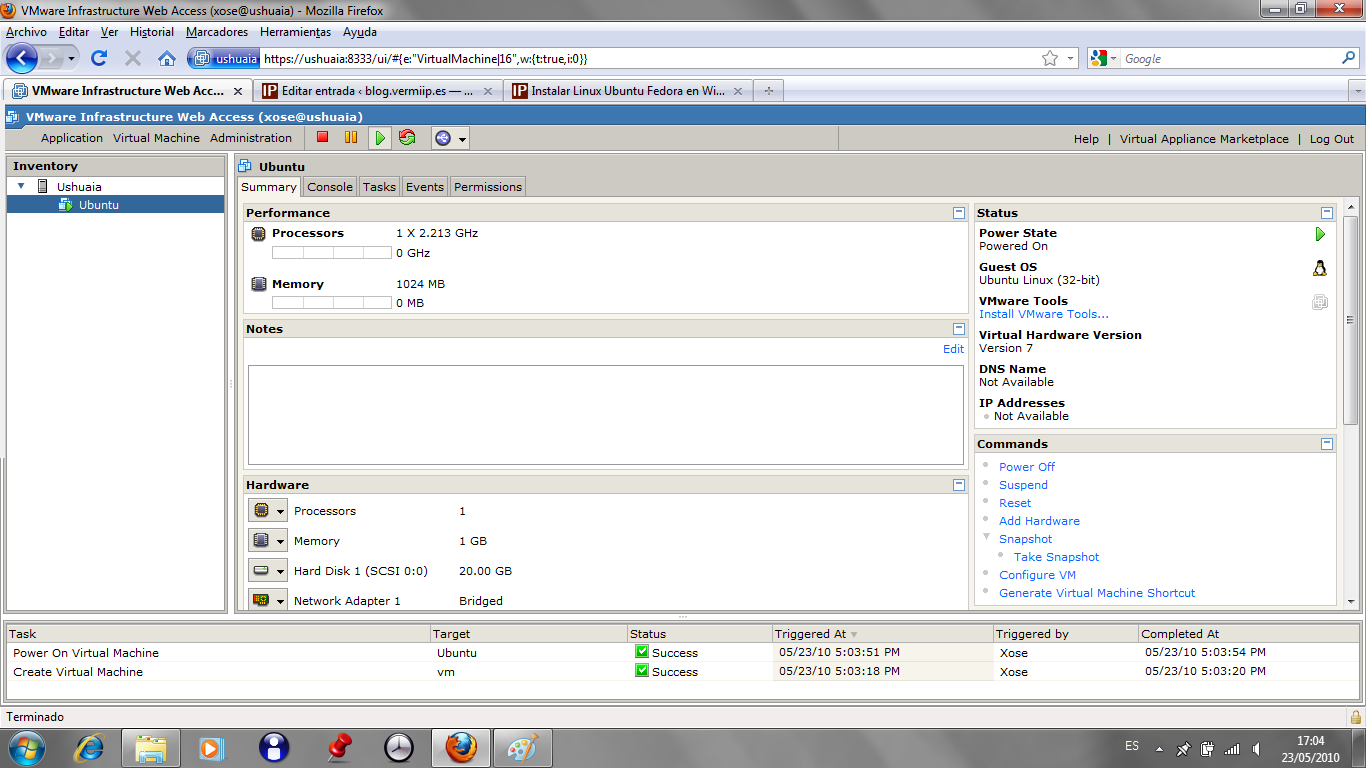Click the green Power On toolbar icon
The image size is (1366, 768).
(x=380, y=138)
